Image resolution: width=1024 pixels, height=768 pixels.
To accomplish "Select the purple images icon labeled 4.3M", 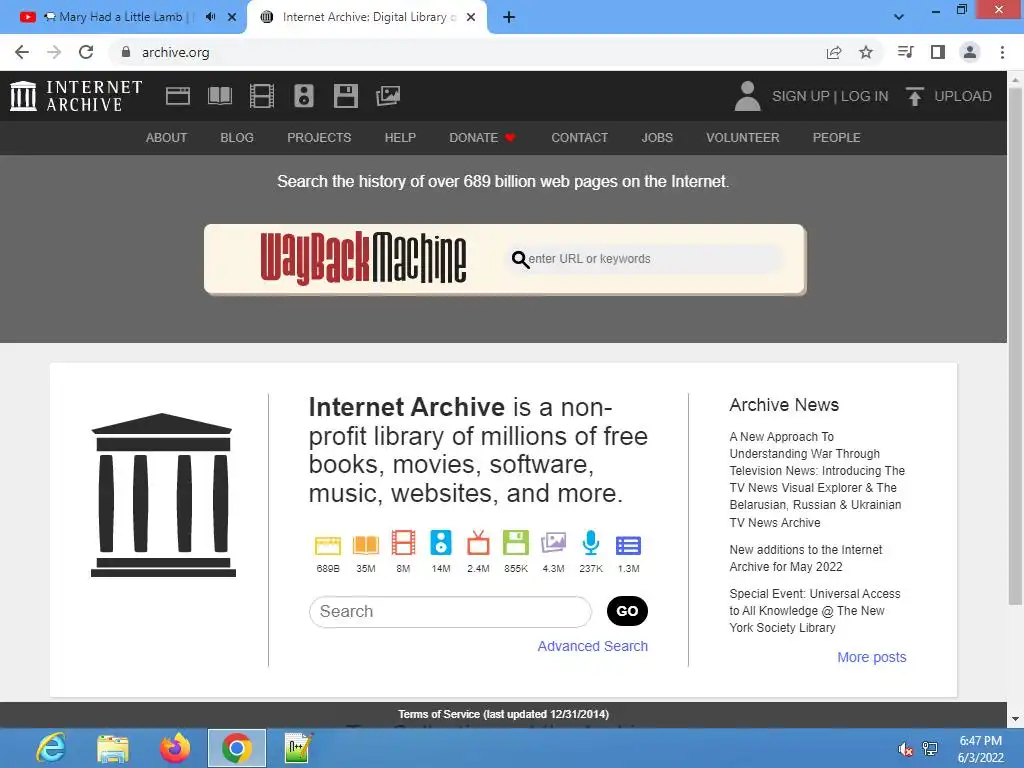I will coord(553,543).
